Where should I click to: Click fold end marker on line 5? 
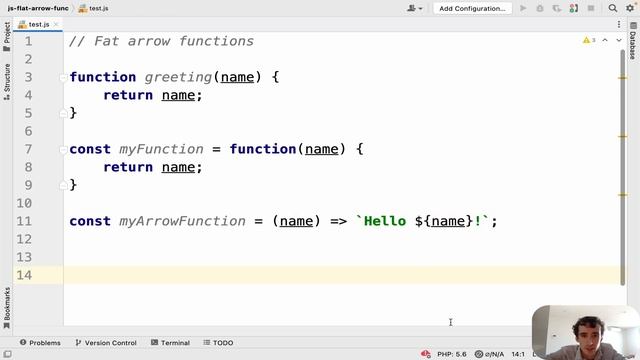tap(63, 113)
